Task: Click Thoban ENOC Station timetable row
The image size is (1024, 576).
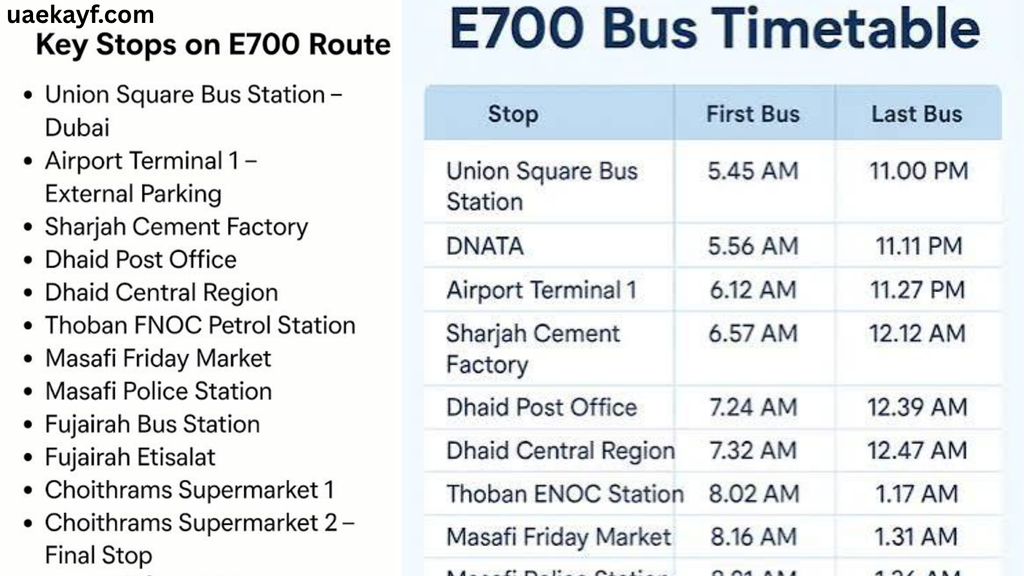Action: 712,494
